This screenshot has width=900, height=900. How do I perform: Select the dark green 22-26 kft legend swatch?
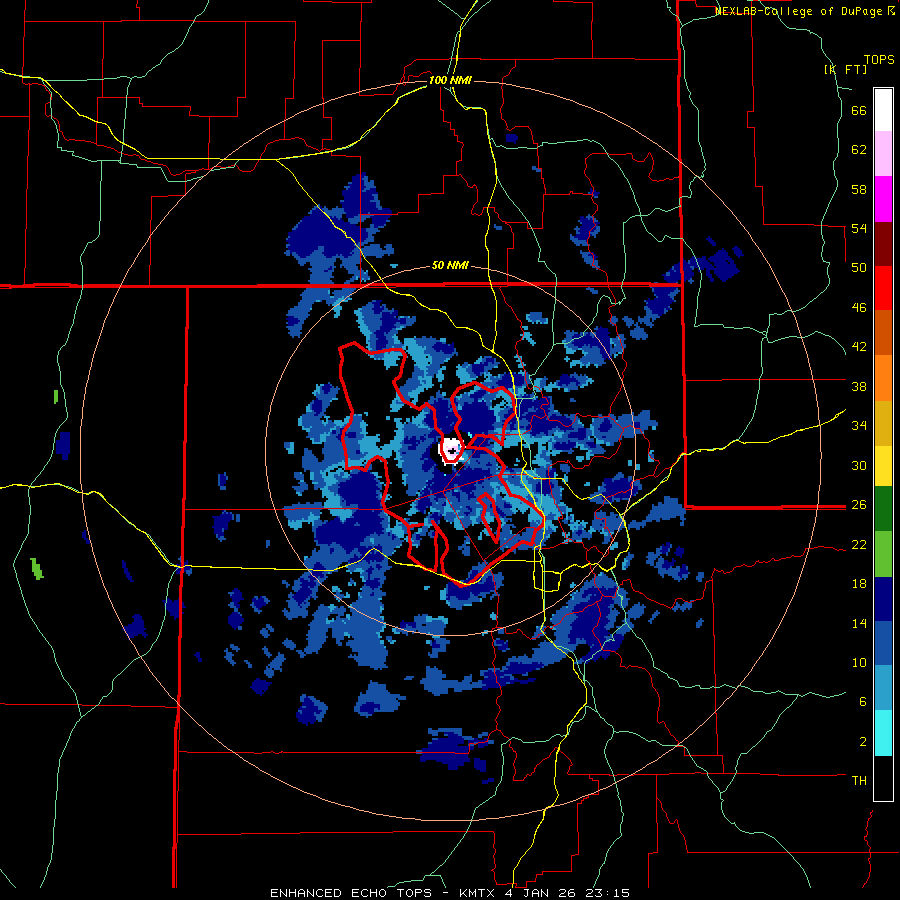[x=883, y=509]
